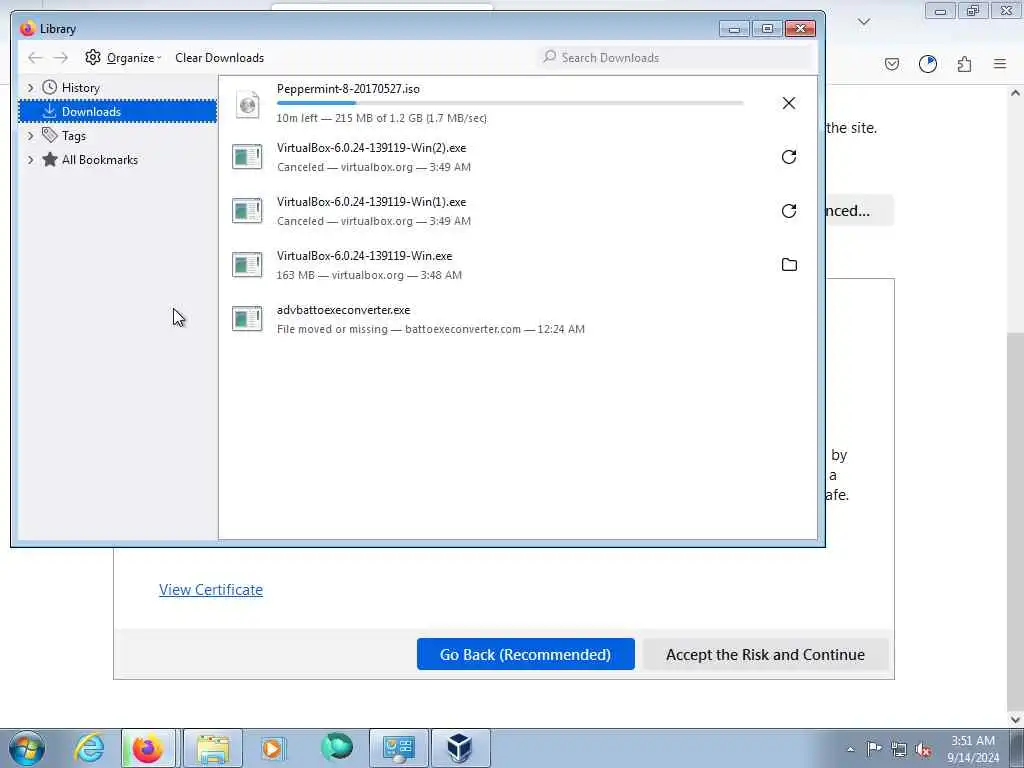Select Peppermint-8-20170527.iso filename
1024x768 pixels.
(x=348, y=89)
